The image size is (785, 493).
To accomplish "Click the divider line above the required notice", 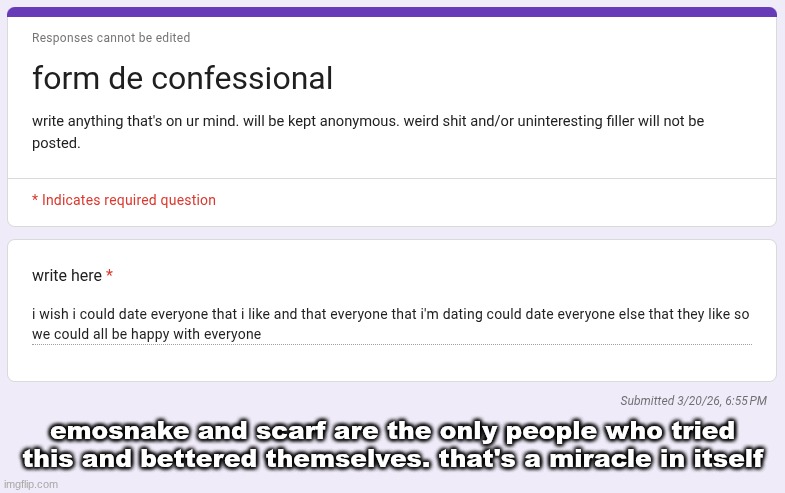I will click(x=392, y=178).
